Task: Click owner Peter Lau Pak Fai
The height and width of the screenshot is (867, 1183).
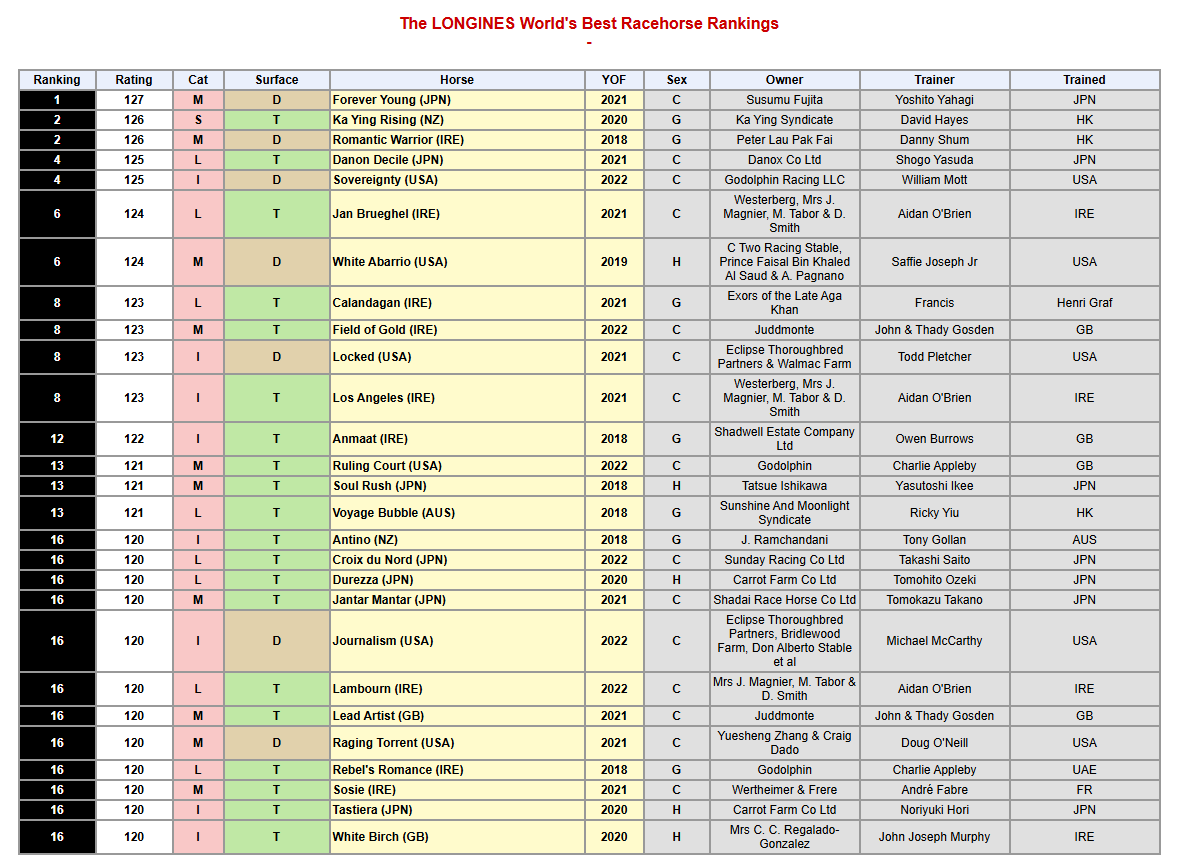Action: tap(785, 140)
